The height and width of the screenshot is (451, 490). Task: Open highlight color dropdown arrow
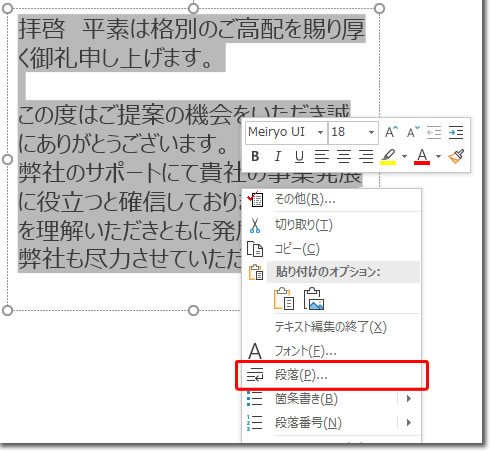tap(404, 156)
